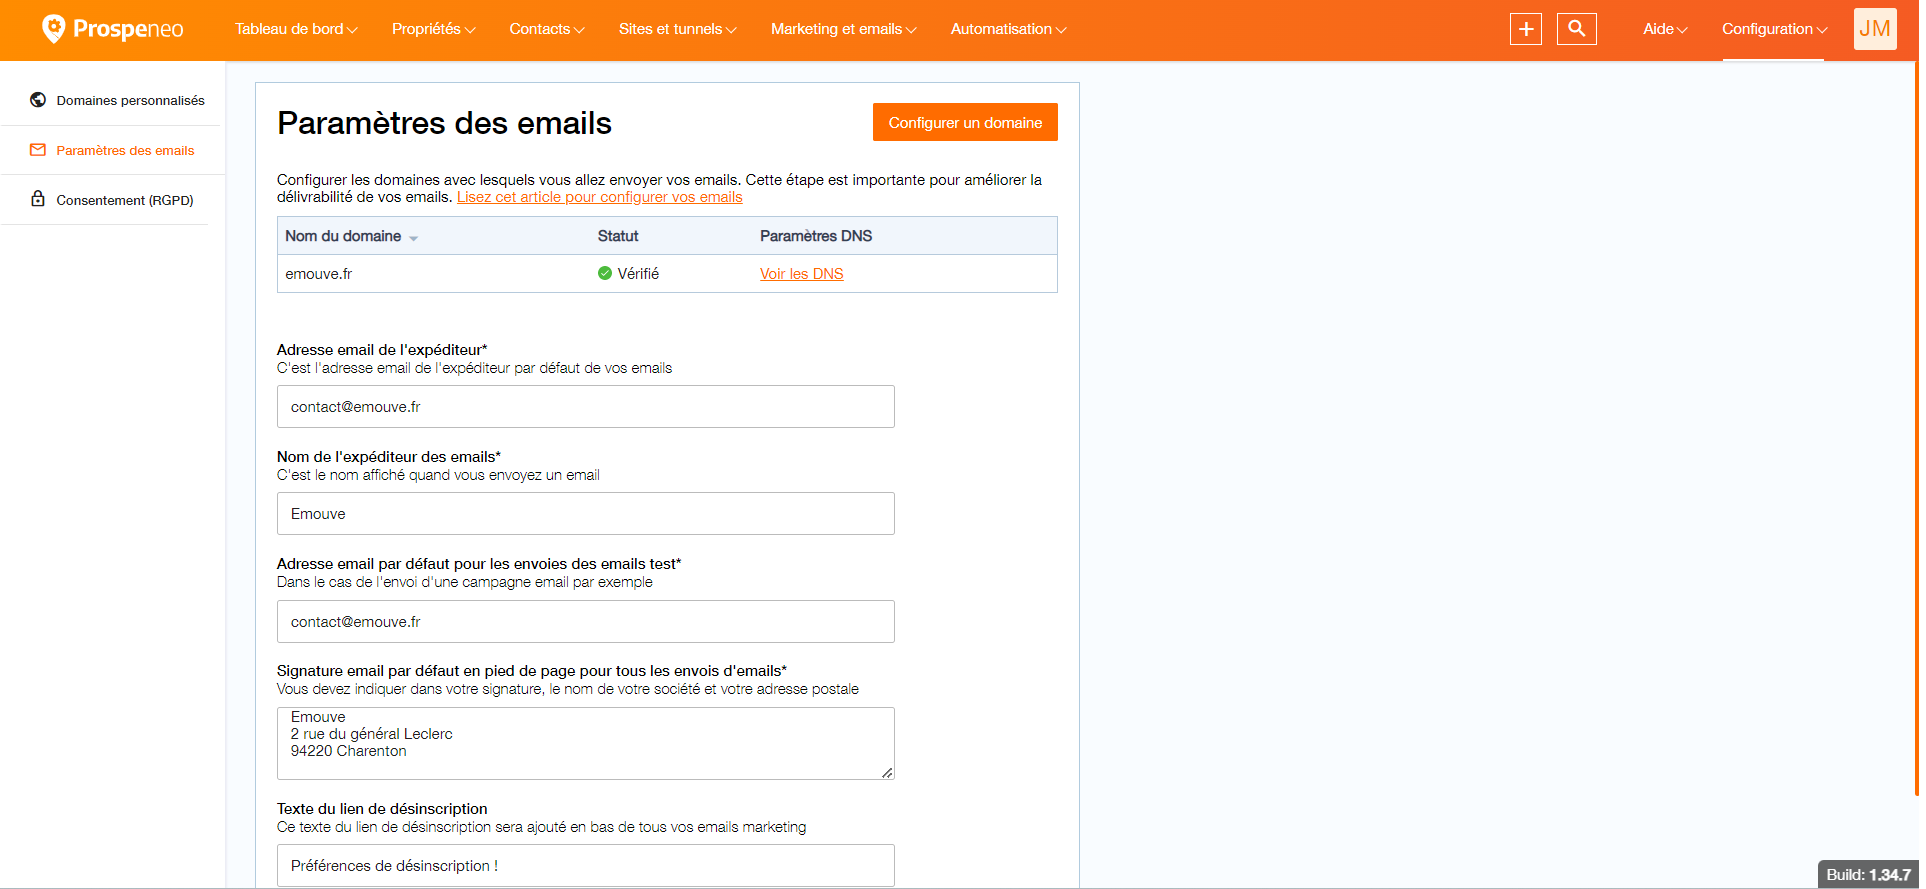
Task: Open the Aide dropdown
Action: click(1665, 29)
